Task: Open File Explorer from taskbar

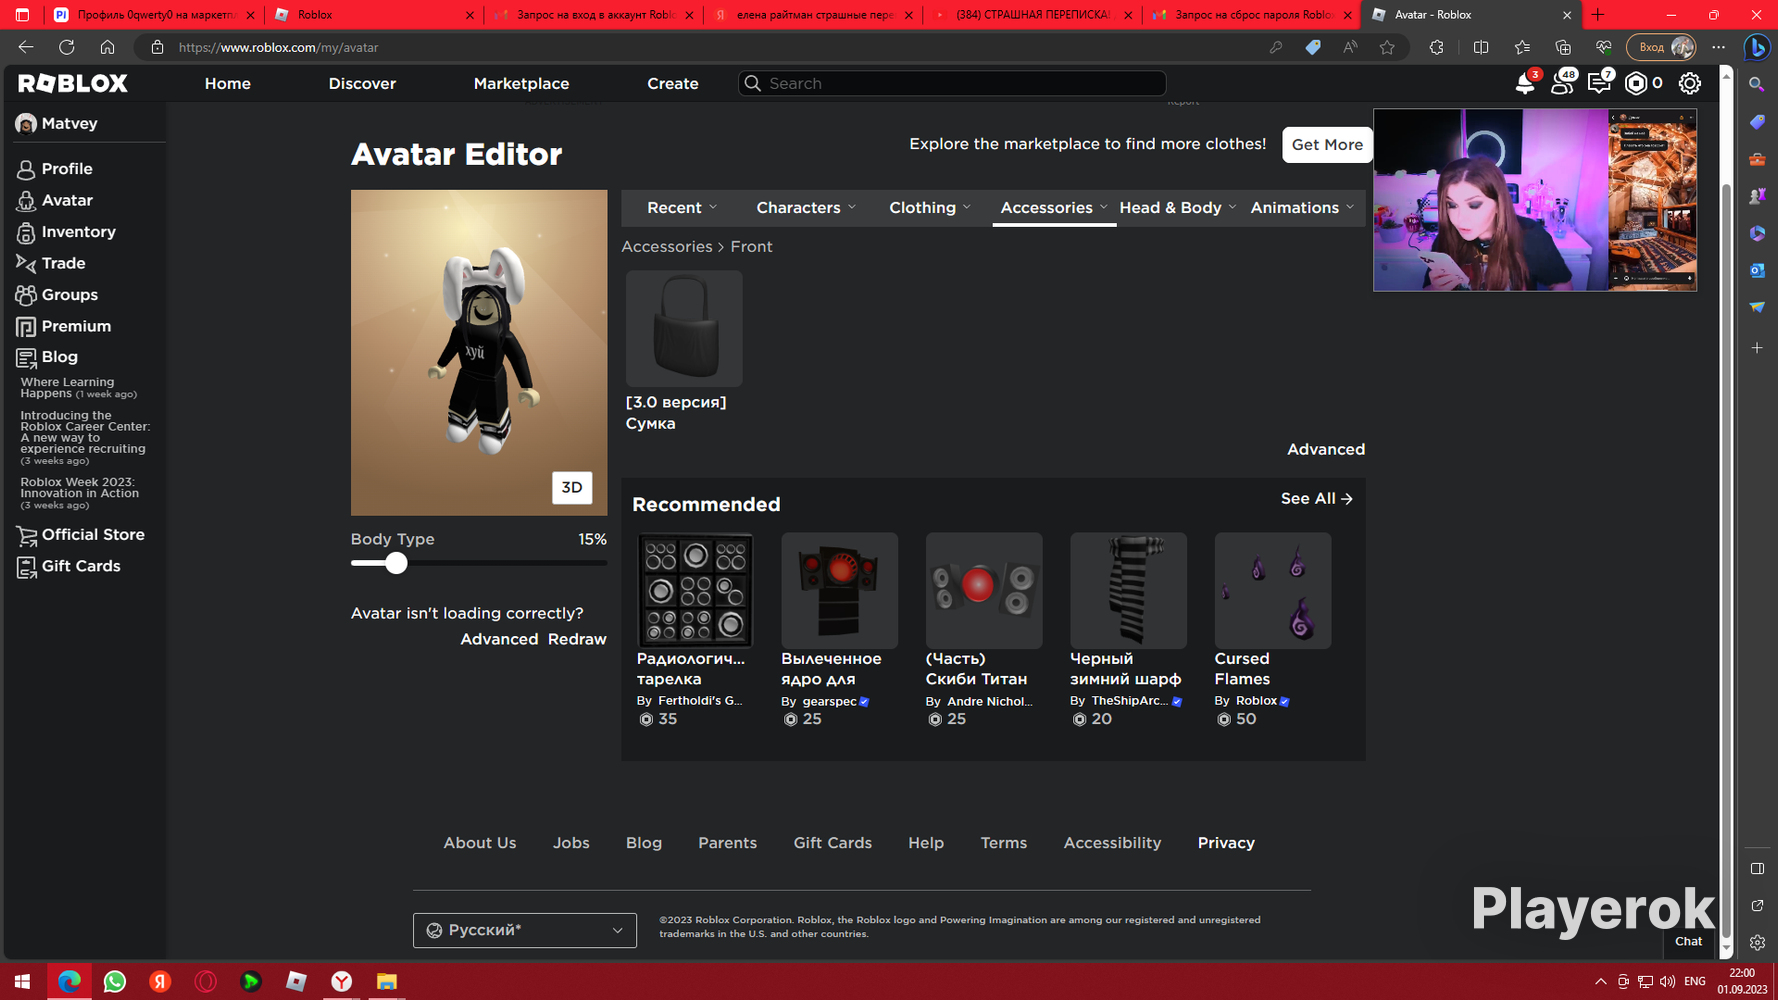Action: [x=387, y=981]
